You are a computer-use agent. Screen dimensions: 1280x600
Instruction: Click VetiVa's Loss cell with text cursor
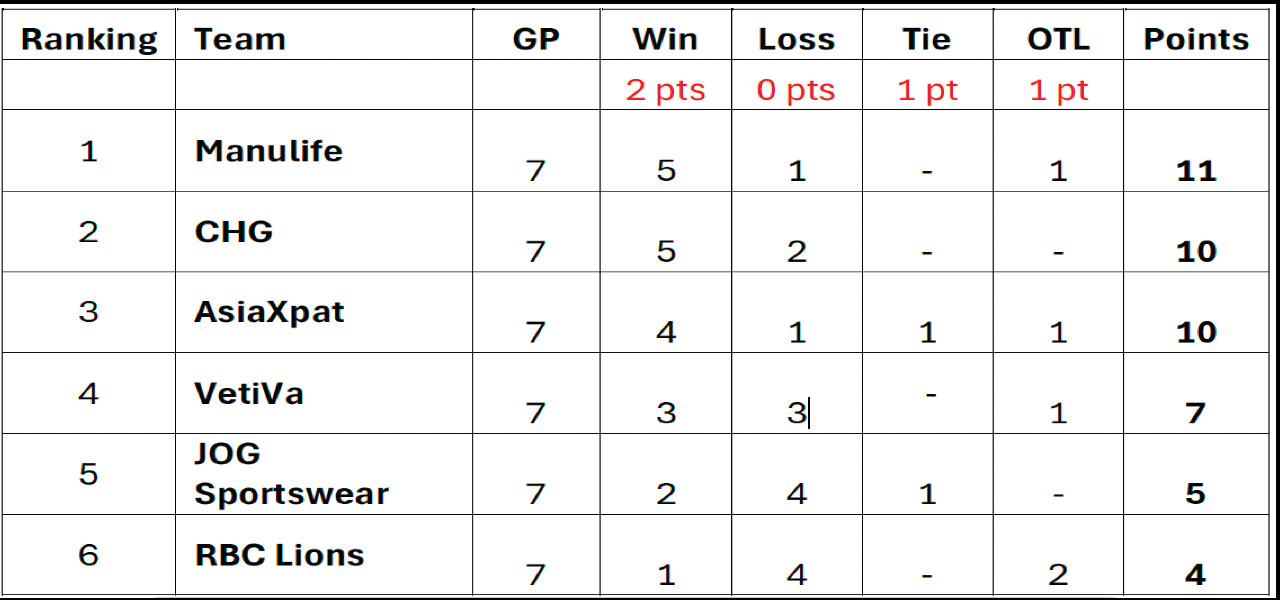[796, 413]
